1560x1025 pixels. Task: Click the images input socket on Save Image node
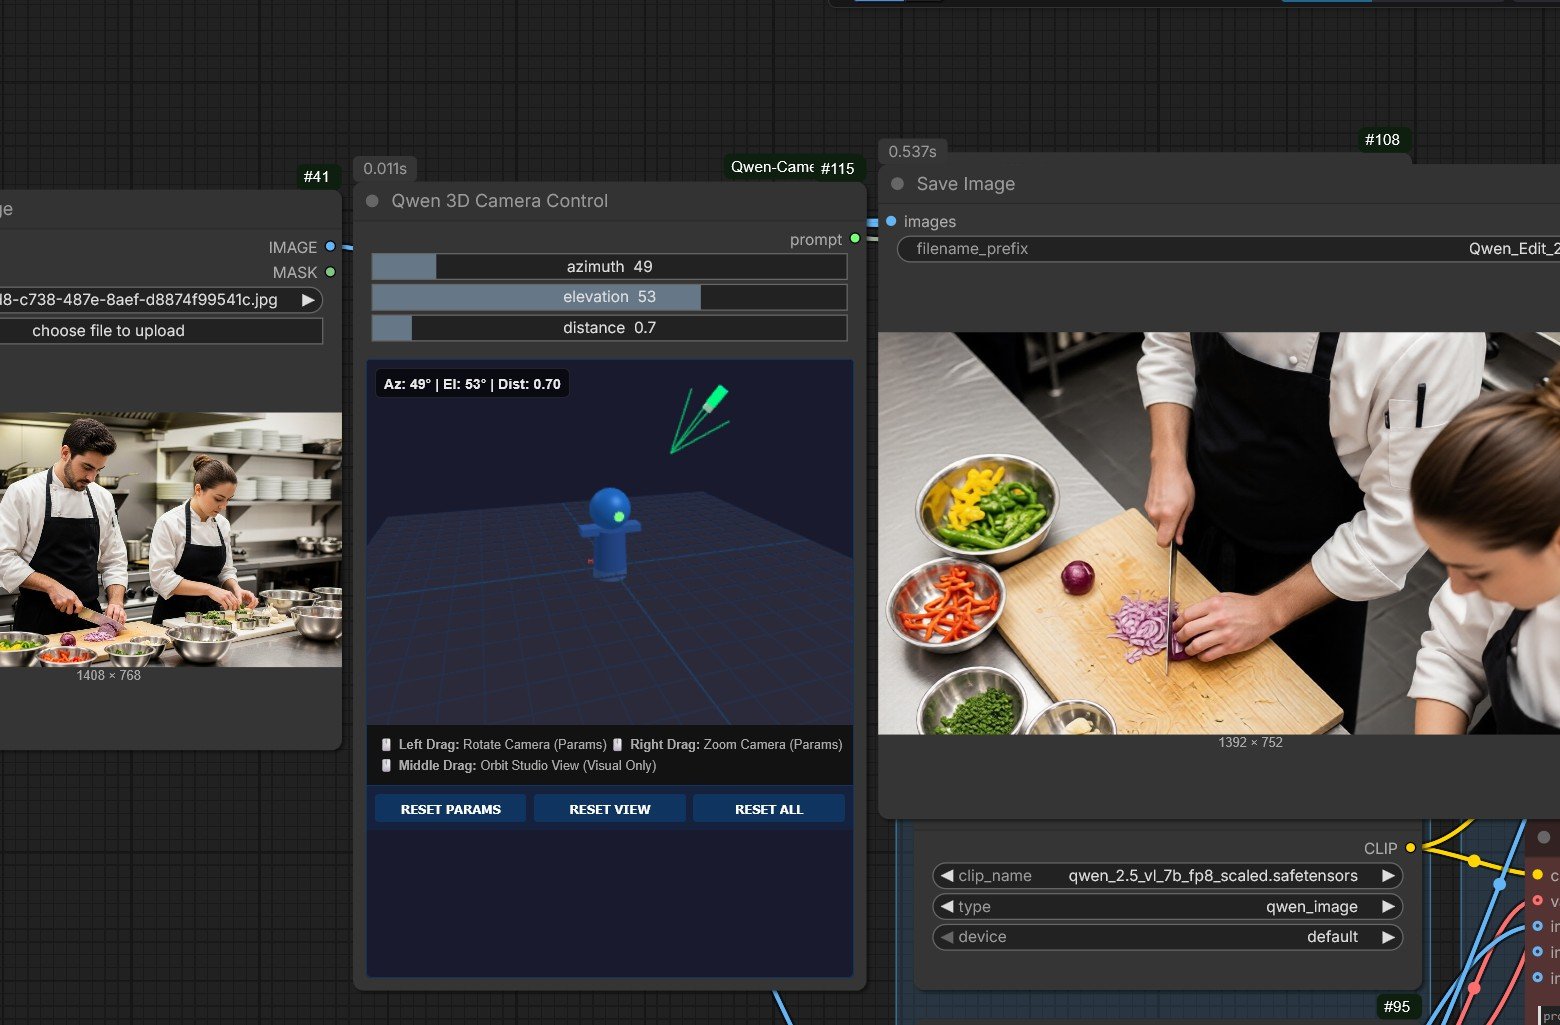pyautogui.click(x=890, y=221)
